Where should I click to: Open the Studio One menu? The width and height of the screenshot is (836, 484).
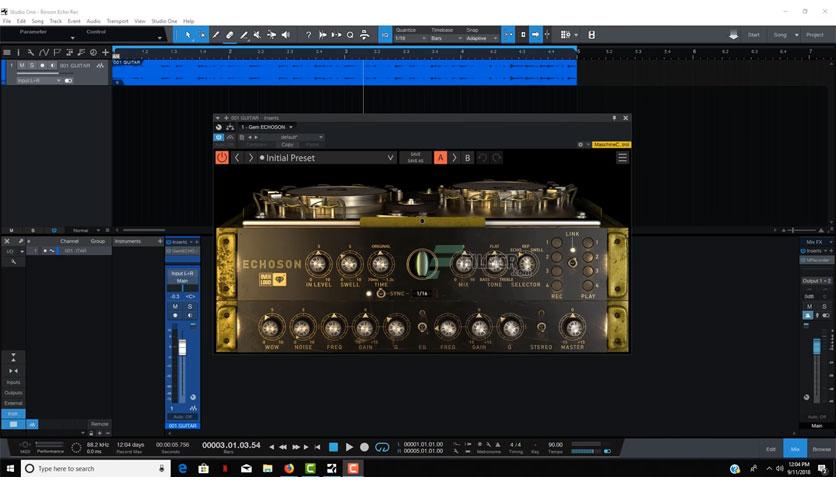pos(164,21)
